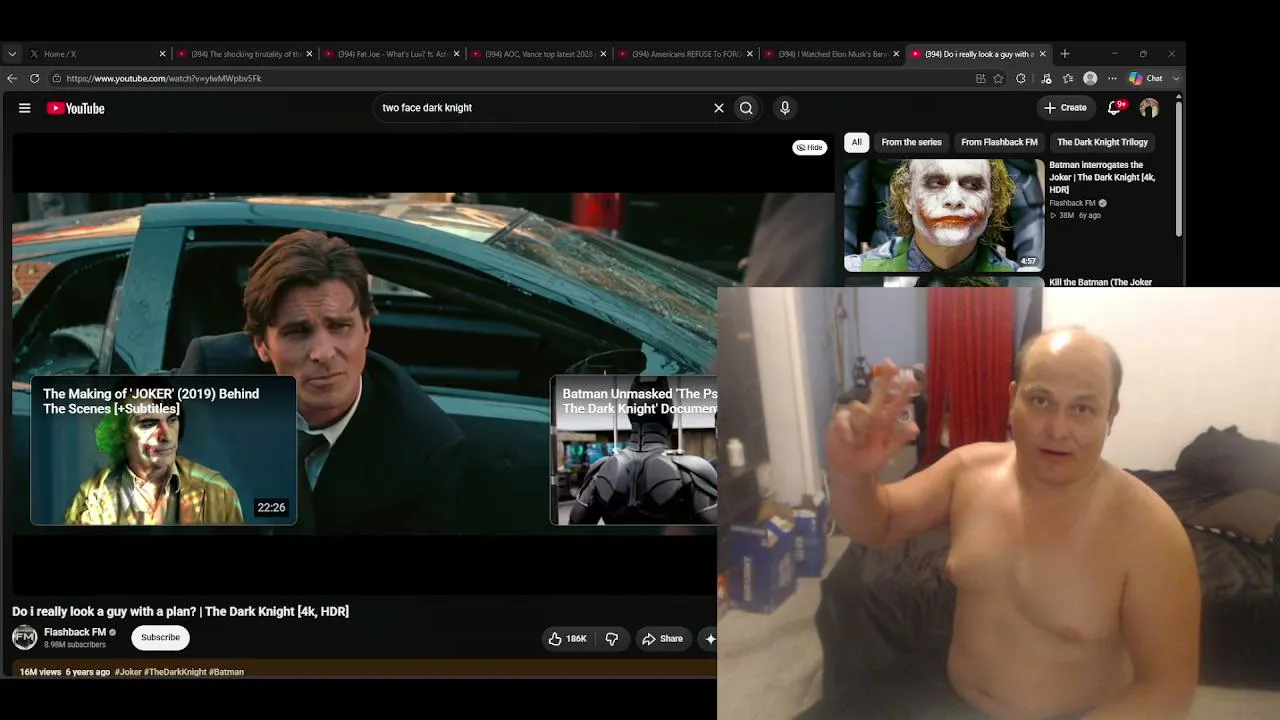Select the 'From the series' chip

pos(911,142)
